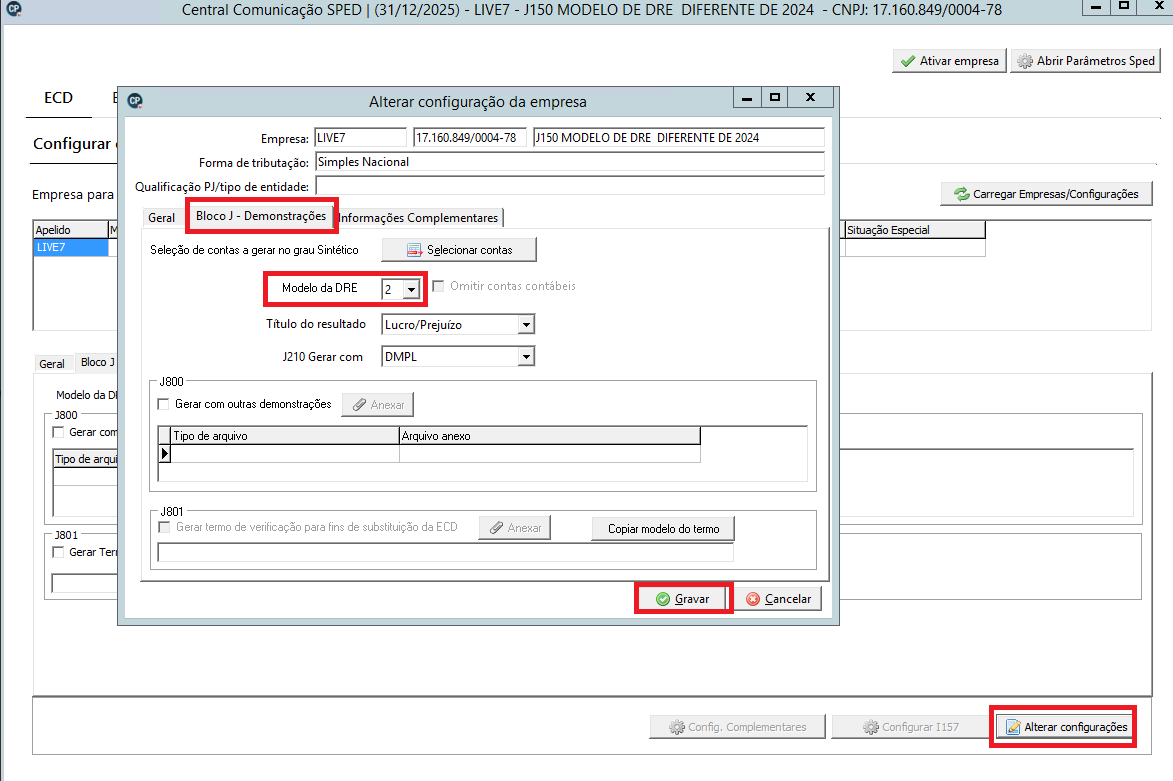
Task: Click the J801 file path text field
Action: [x=446, y=552]
